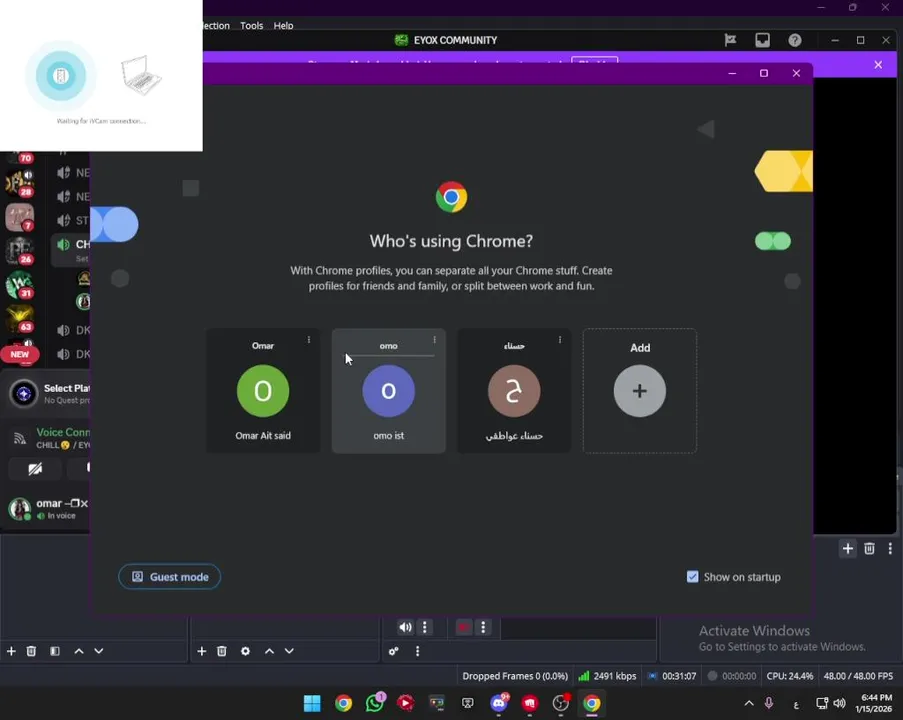Move source up in Sources panel
903x720 pixels.
[269, 651]
